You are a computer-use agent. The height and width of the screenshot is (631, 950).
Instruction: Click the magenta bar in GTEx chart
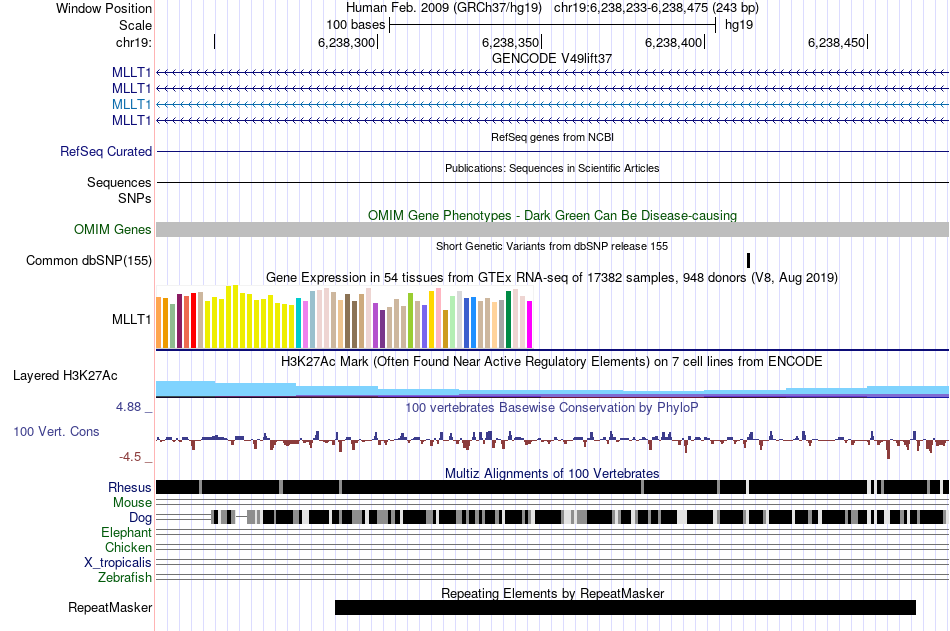pyautogui.click(x=530, y=325)
